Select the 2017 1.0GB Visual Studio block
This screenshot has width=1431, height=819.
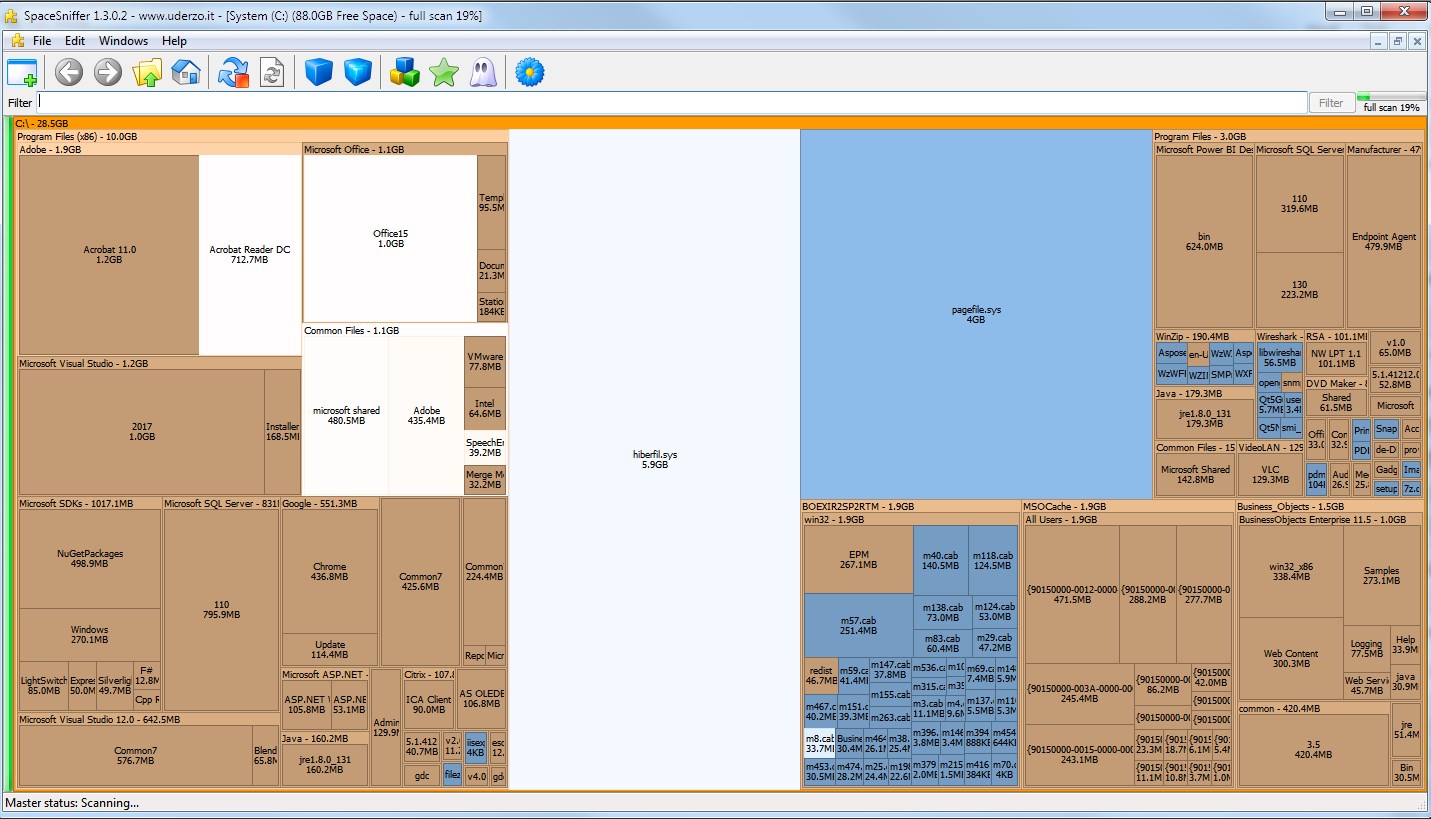pyautogui.click(x=142, y=432)
